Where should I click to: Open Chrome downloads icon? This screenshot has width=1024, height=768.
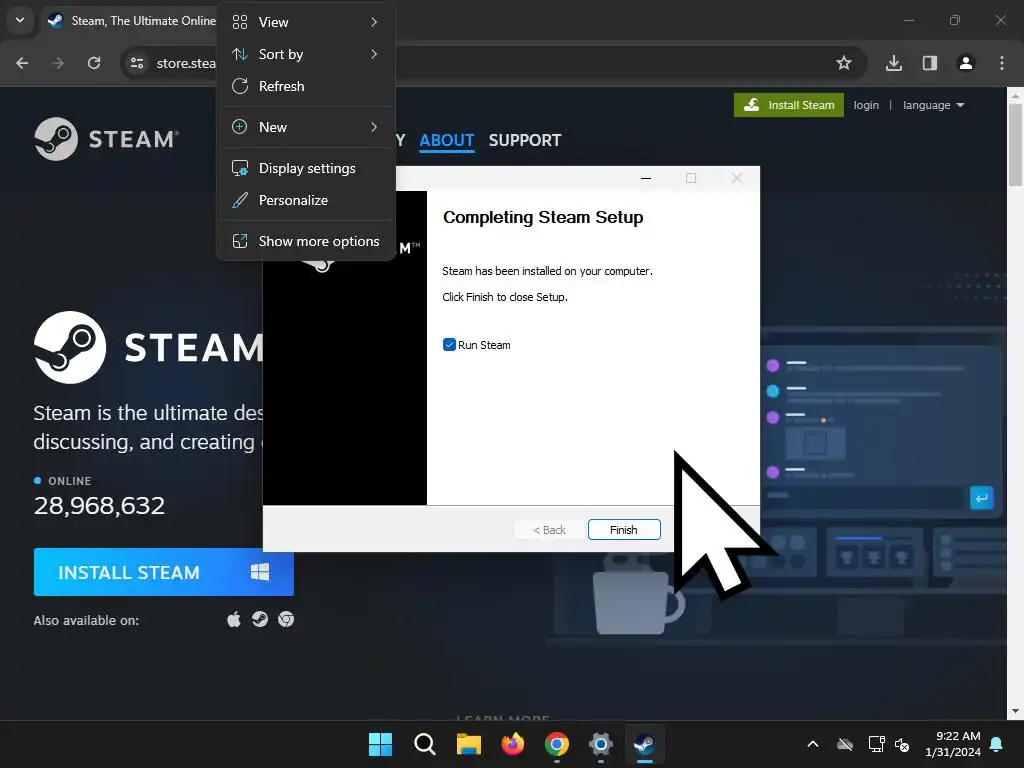[894, 63]
